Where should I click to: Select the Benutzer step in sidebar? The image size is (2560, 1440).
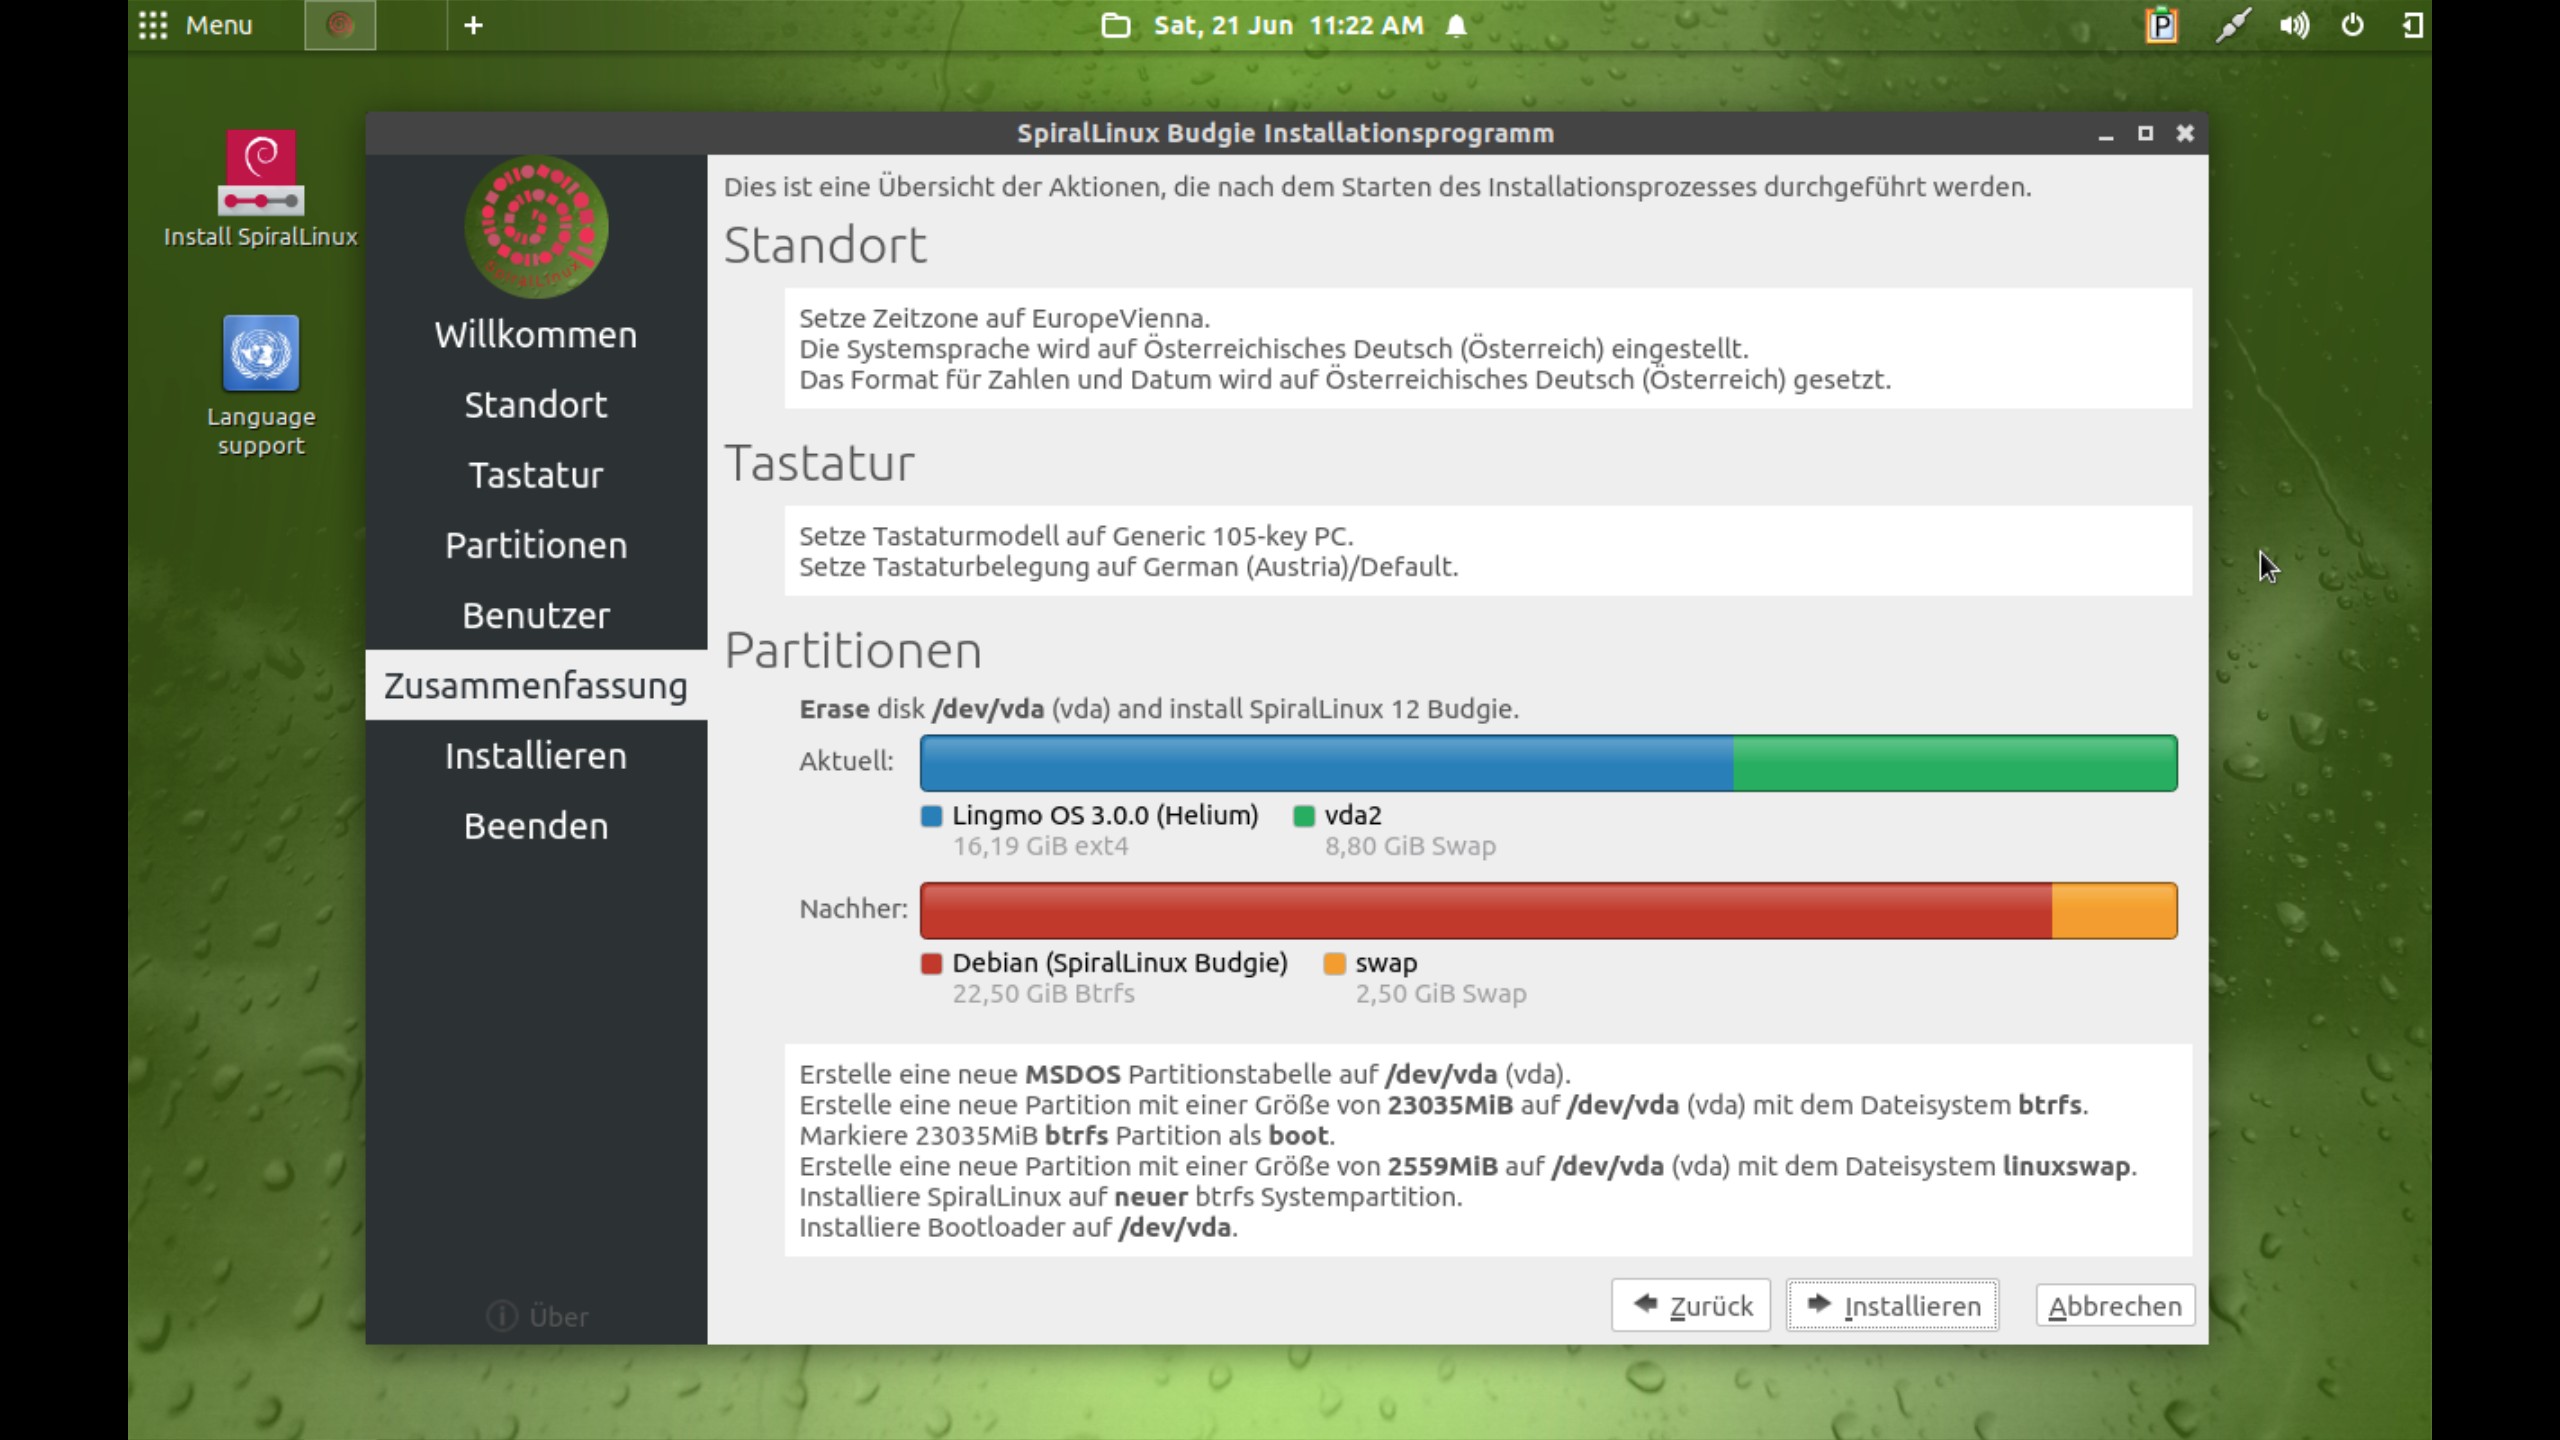coord(536,615)
